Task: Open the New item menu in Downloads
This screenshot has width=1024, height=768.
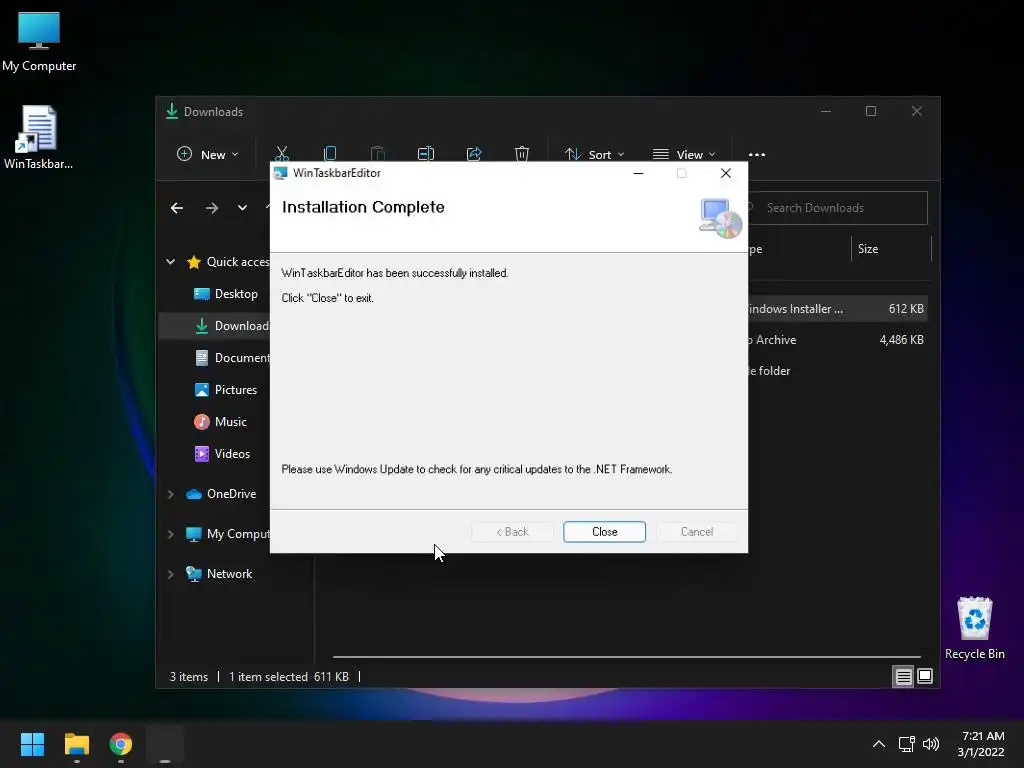Action: 208,155
